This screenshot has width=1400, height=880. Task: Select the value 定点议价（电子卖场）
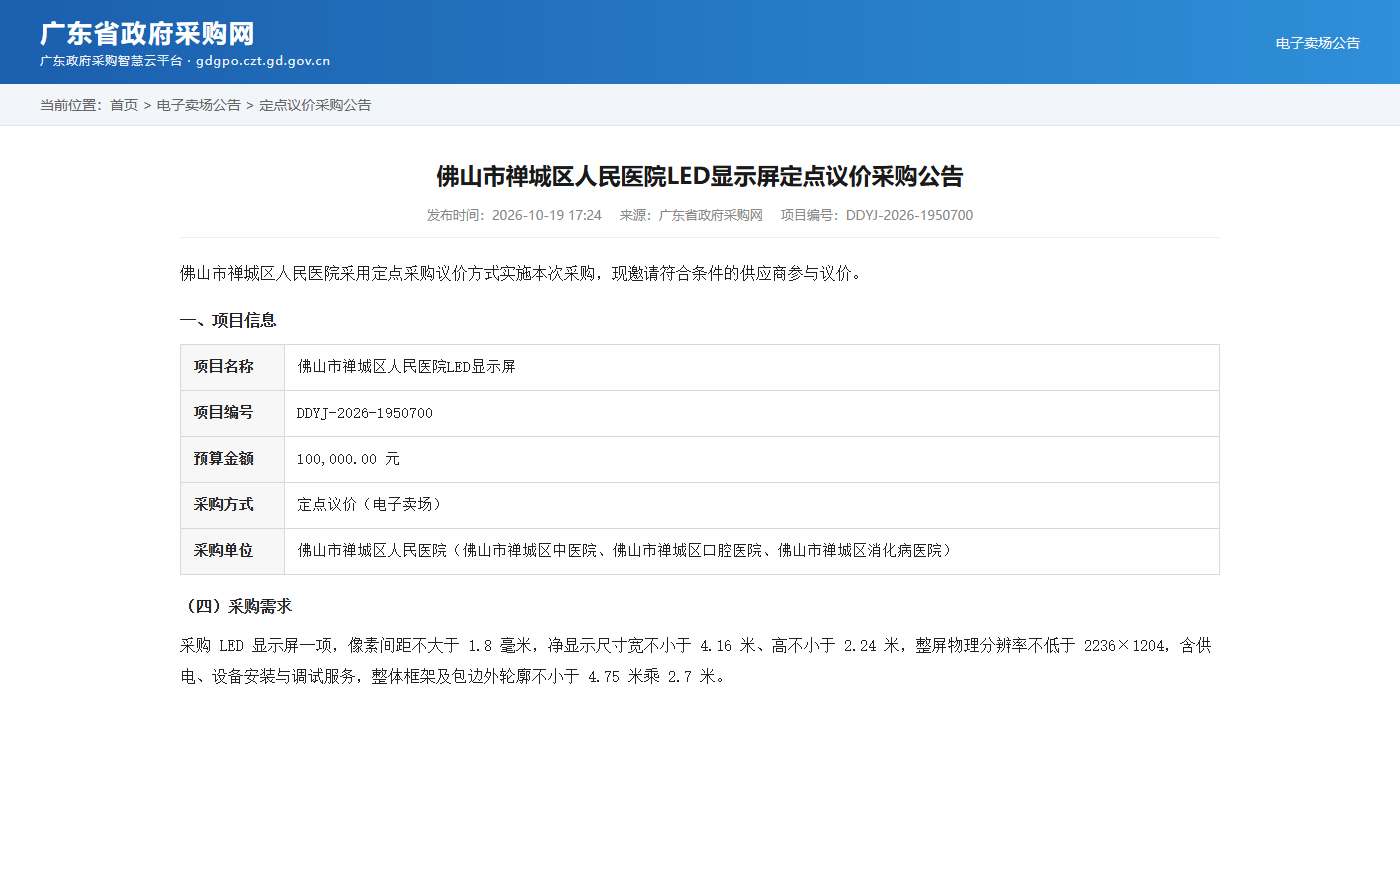coord(372,505)
